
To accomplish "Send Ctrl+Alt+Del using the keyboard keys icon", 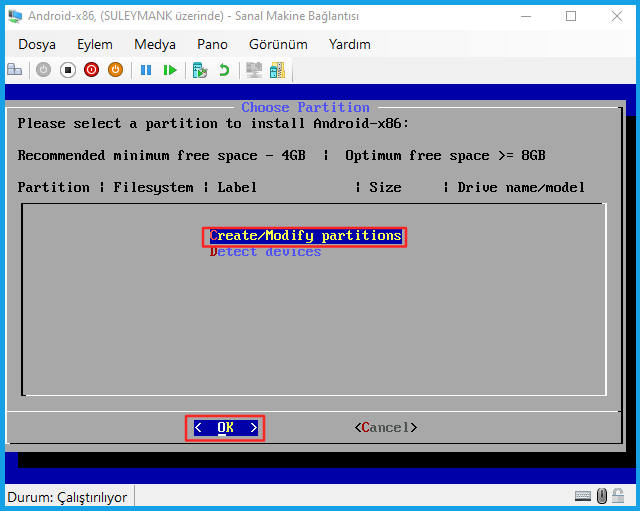I will point(15,70).
